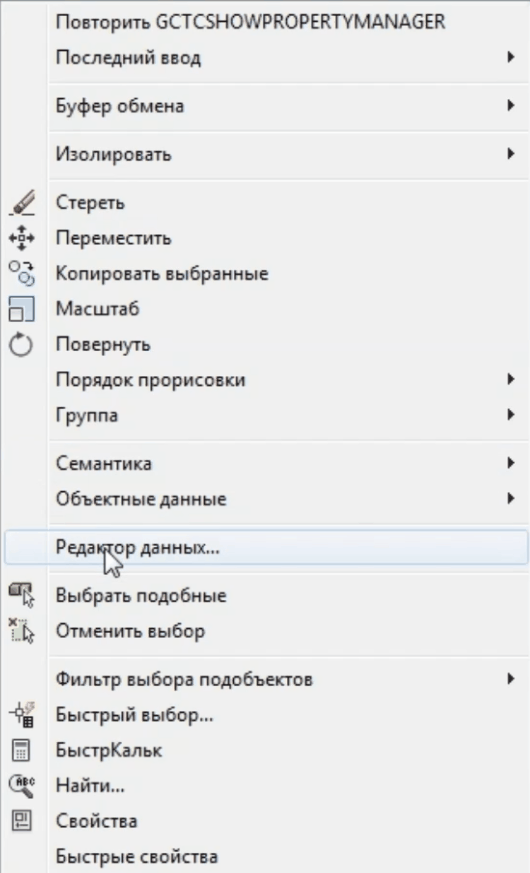Click the properties icon beside Свойства
The width and height of the screenshot is (530, 873).
click(x=22, y=821)
